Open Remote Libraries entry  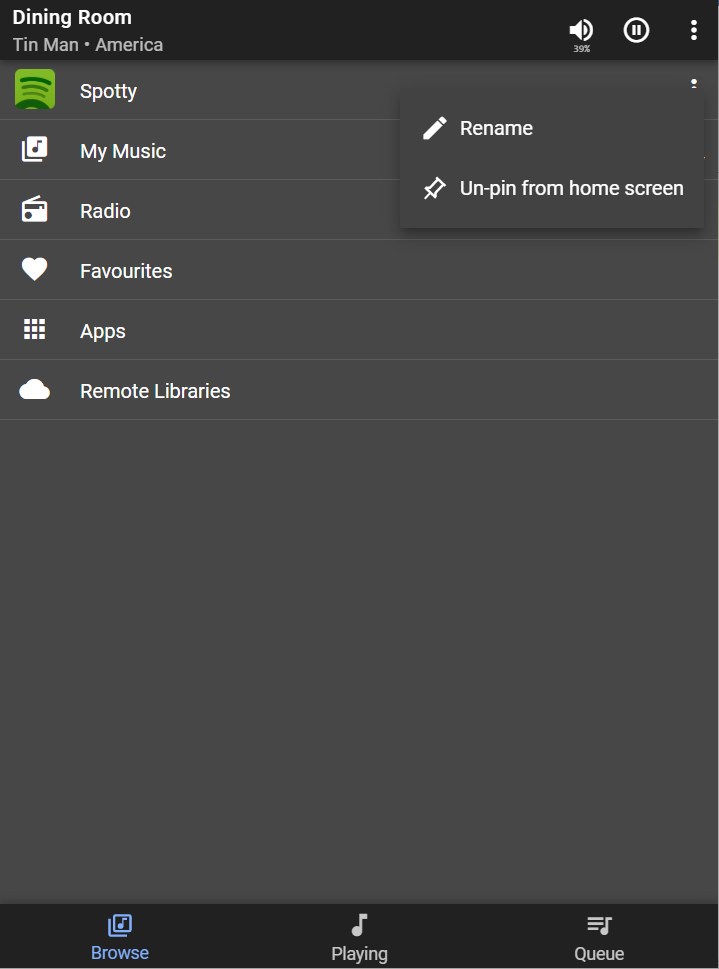[155, 391]
